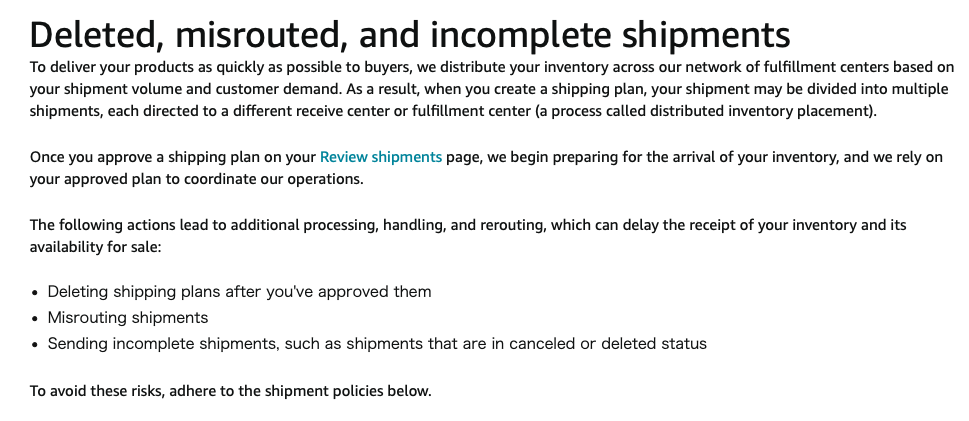This screenshot has height=421, width=969.
Task: Click the bullet dot before "Sending incomplete shipments"
Action: tap(35, 345)
